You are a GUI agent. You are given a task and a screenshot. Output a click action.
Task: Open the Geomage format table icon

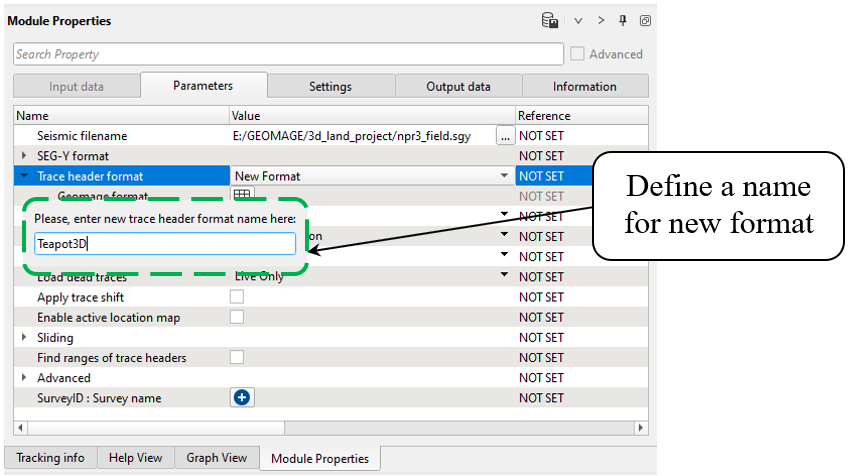point(242,194)
